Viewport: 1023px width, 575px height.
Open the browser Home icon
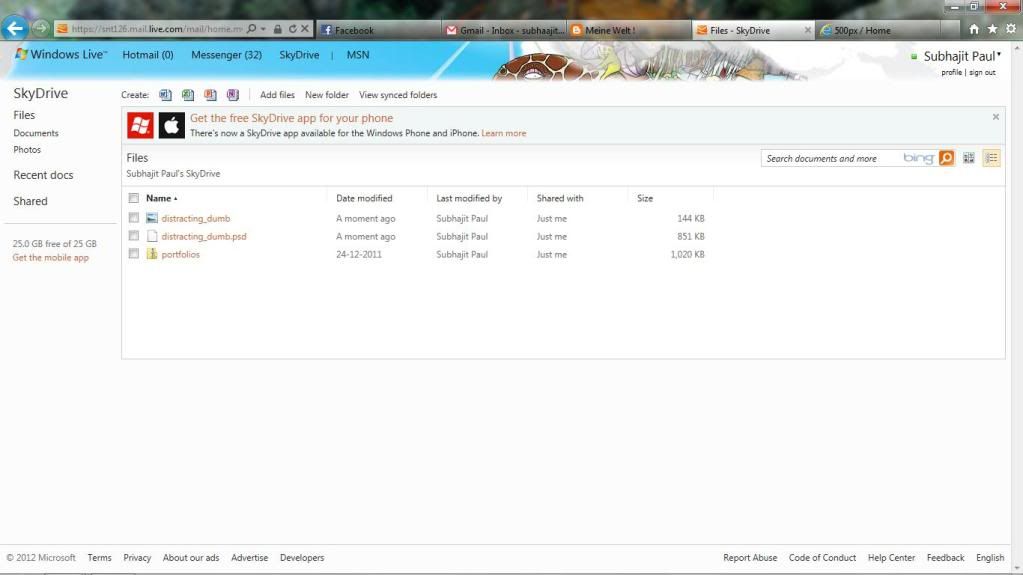point(974,29)
